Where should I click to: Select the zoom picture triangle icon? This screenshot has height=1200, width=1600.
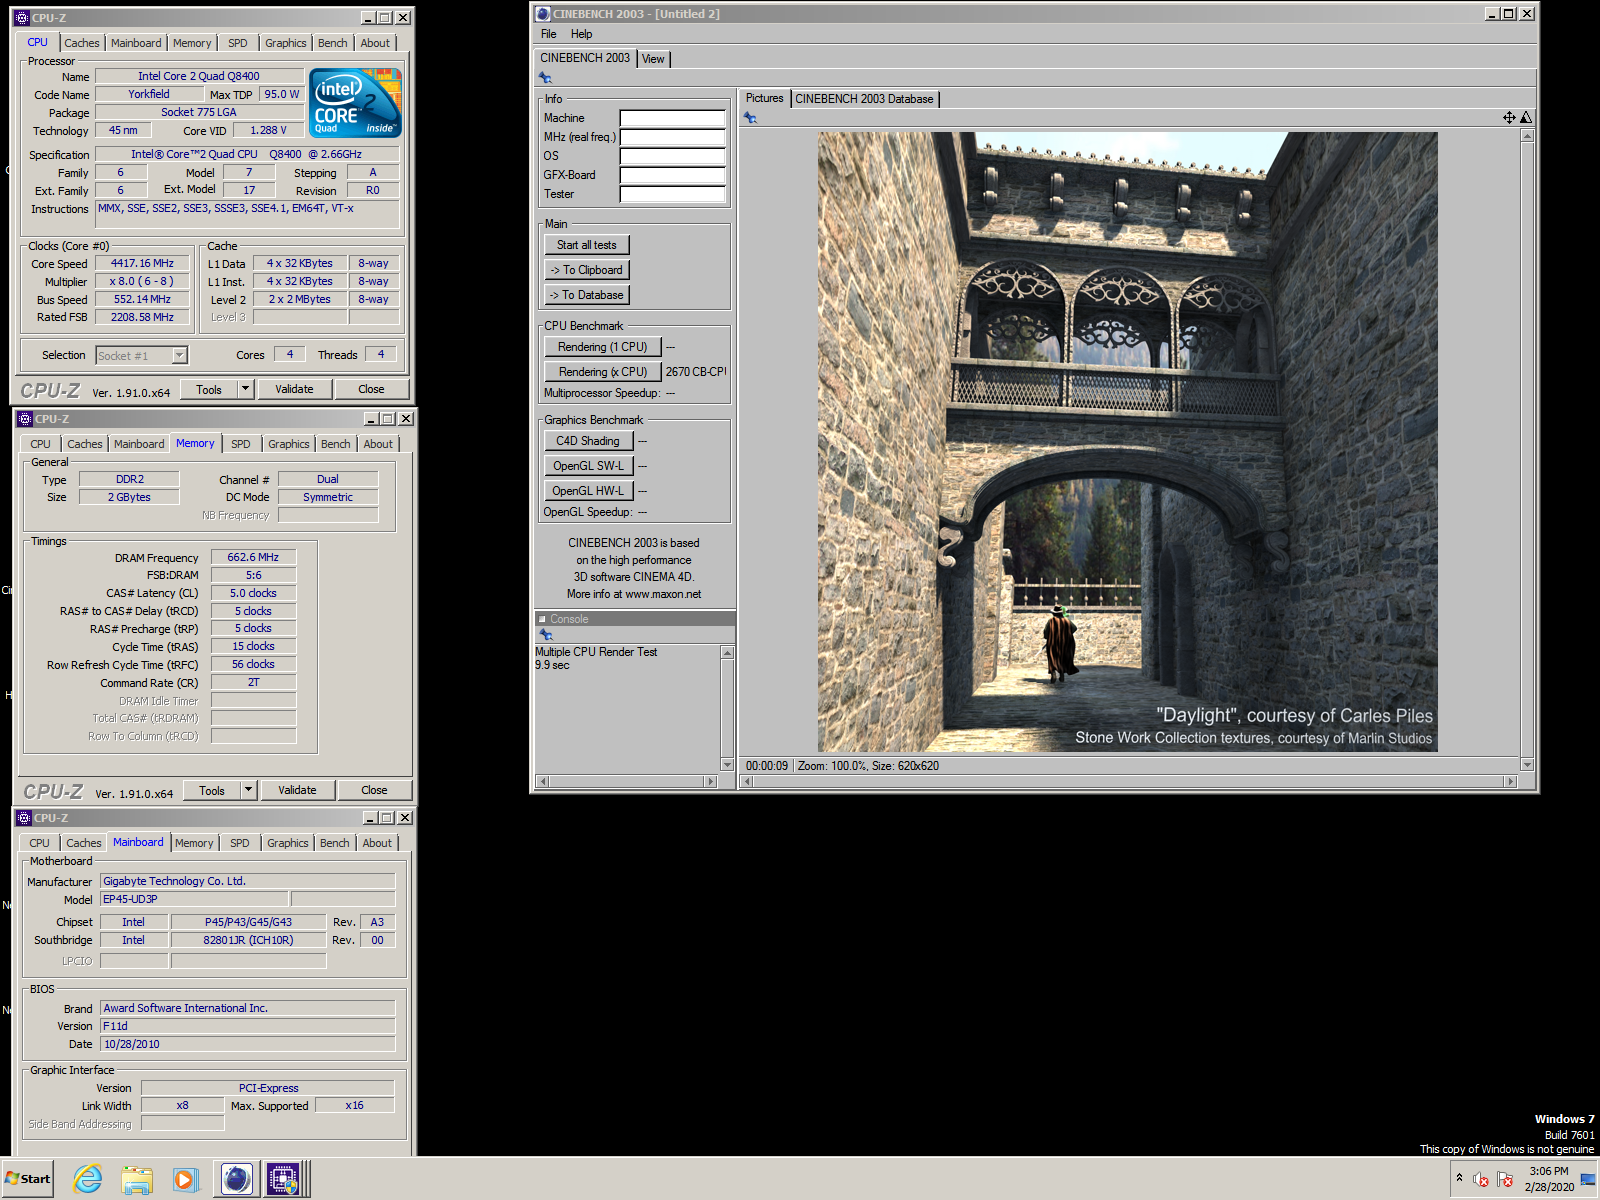[x=1526, y=118]
